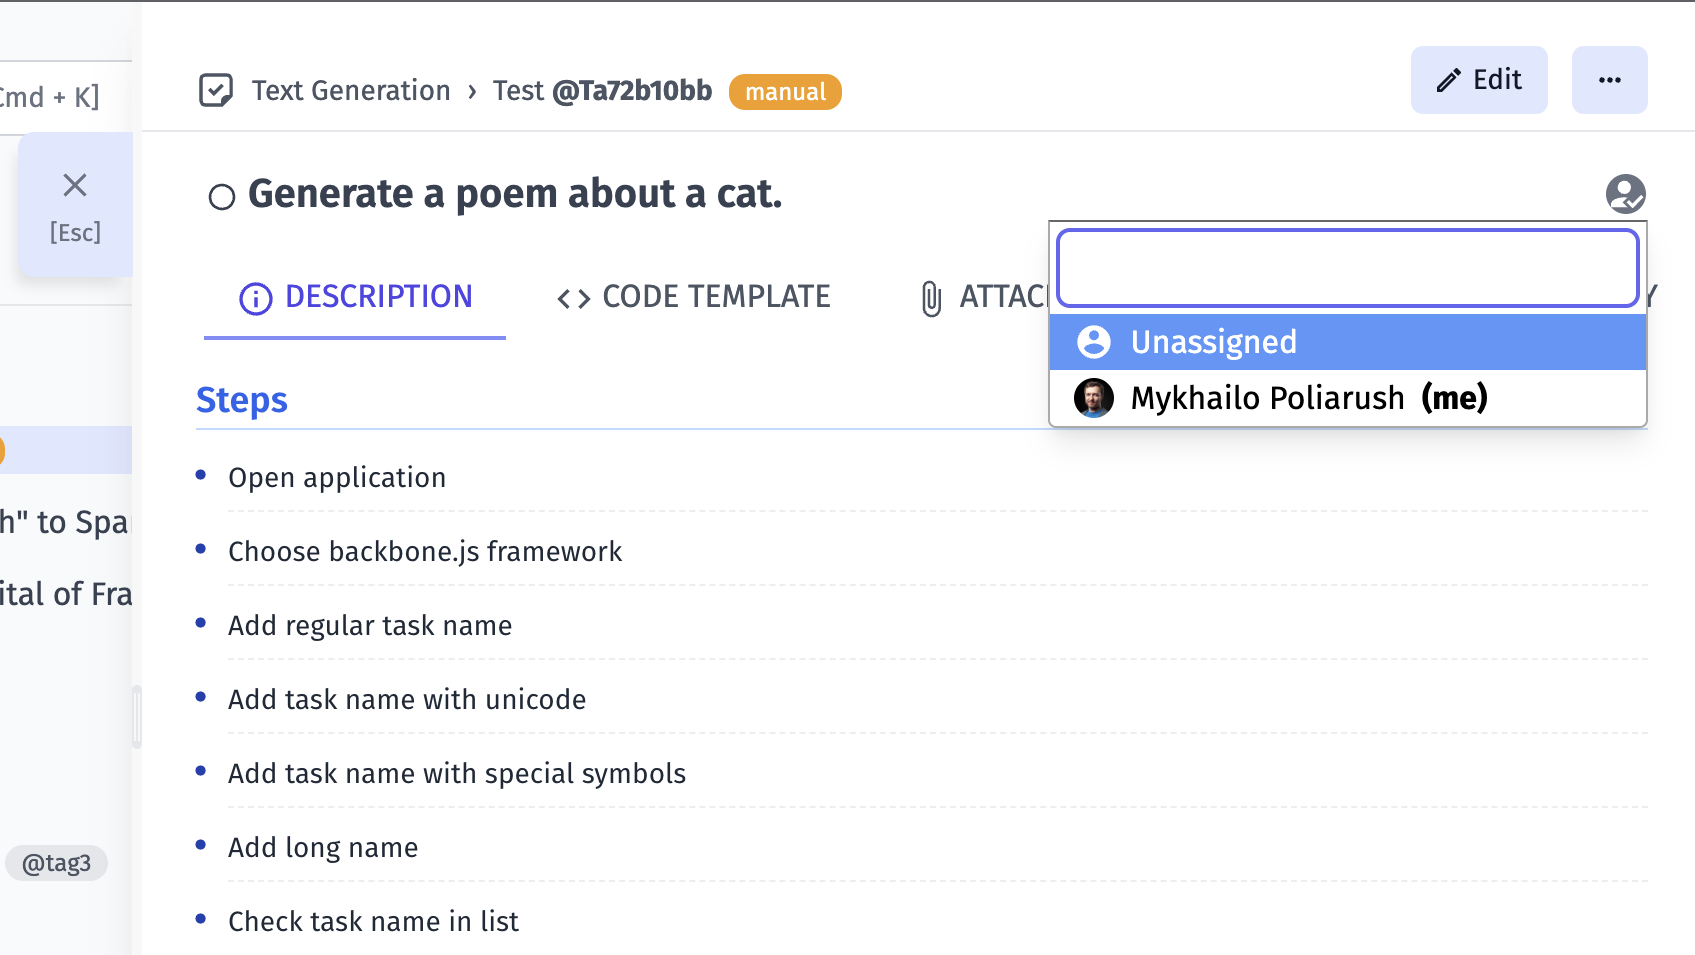
Task: Click the Description tab info icon
Action: (256, 298)
